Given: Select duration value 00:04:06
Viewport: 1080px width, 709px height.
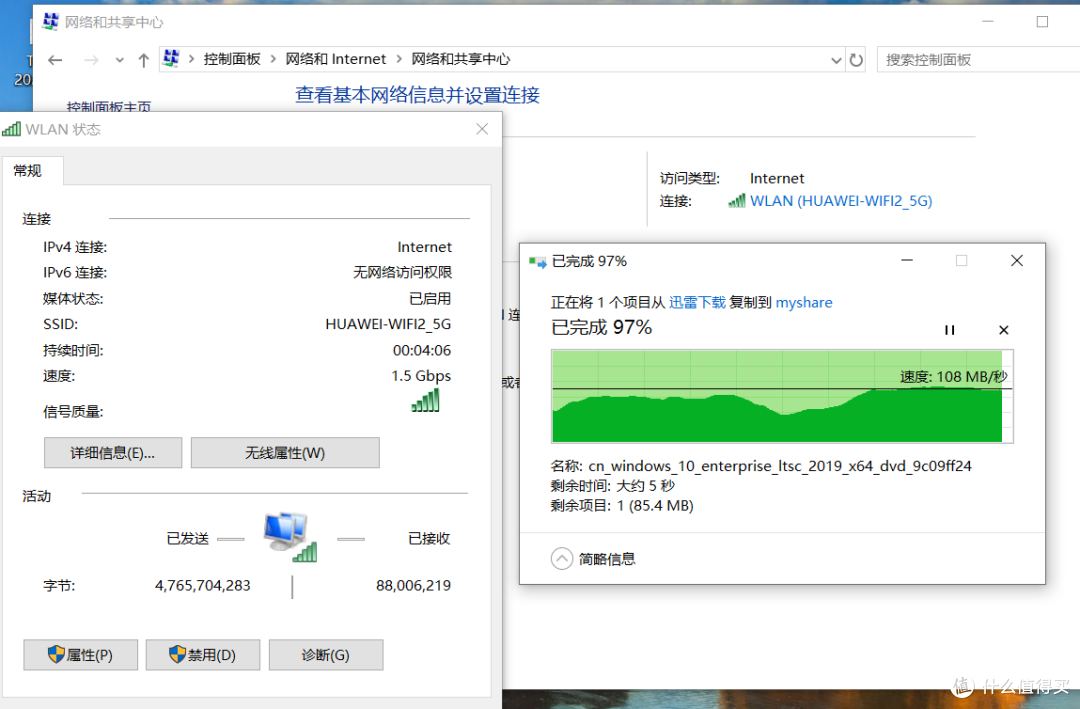Looking at the screenshot, I should point(422,350).
